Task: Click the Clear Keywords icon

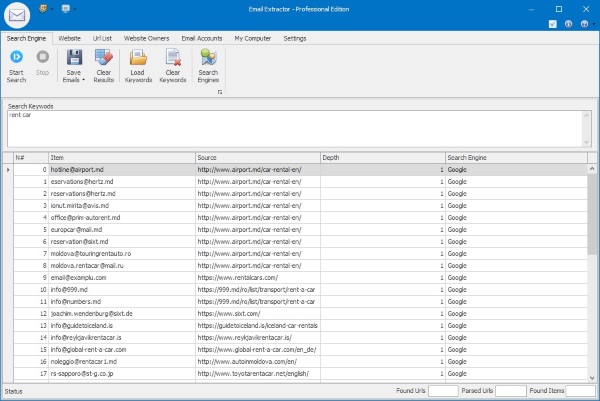Action: pyautogui.click(x=173, y=57)
